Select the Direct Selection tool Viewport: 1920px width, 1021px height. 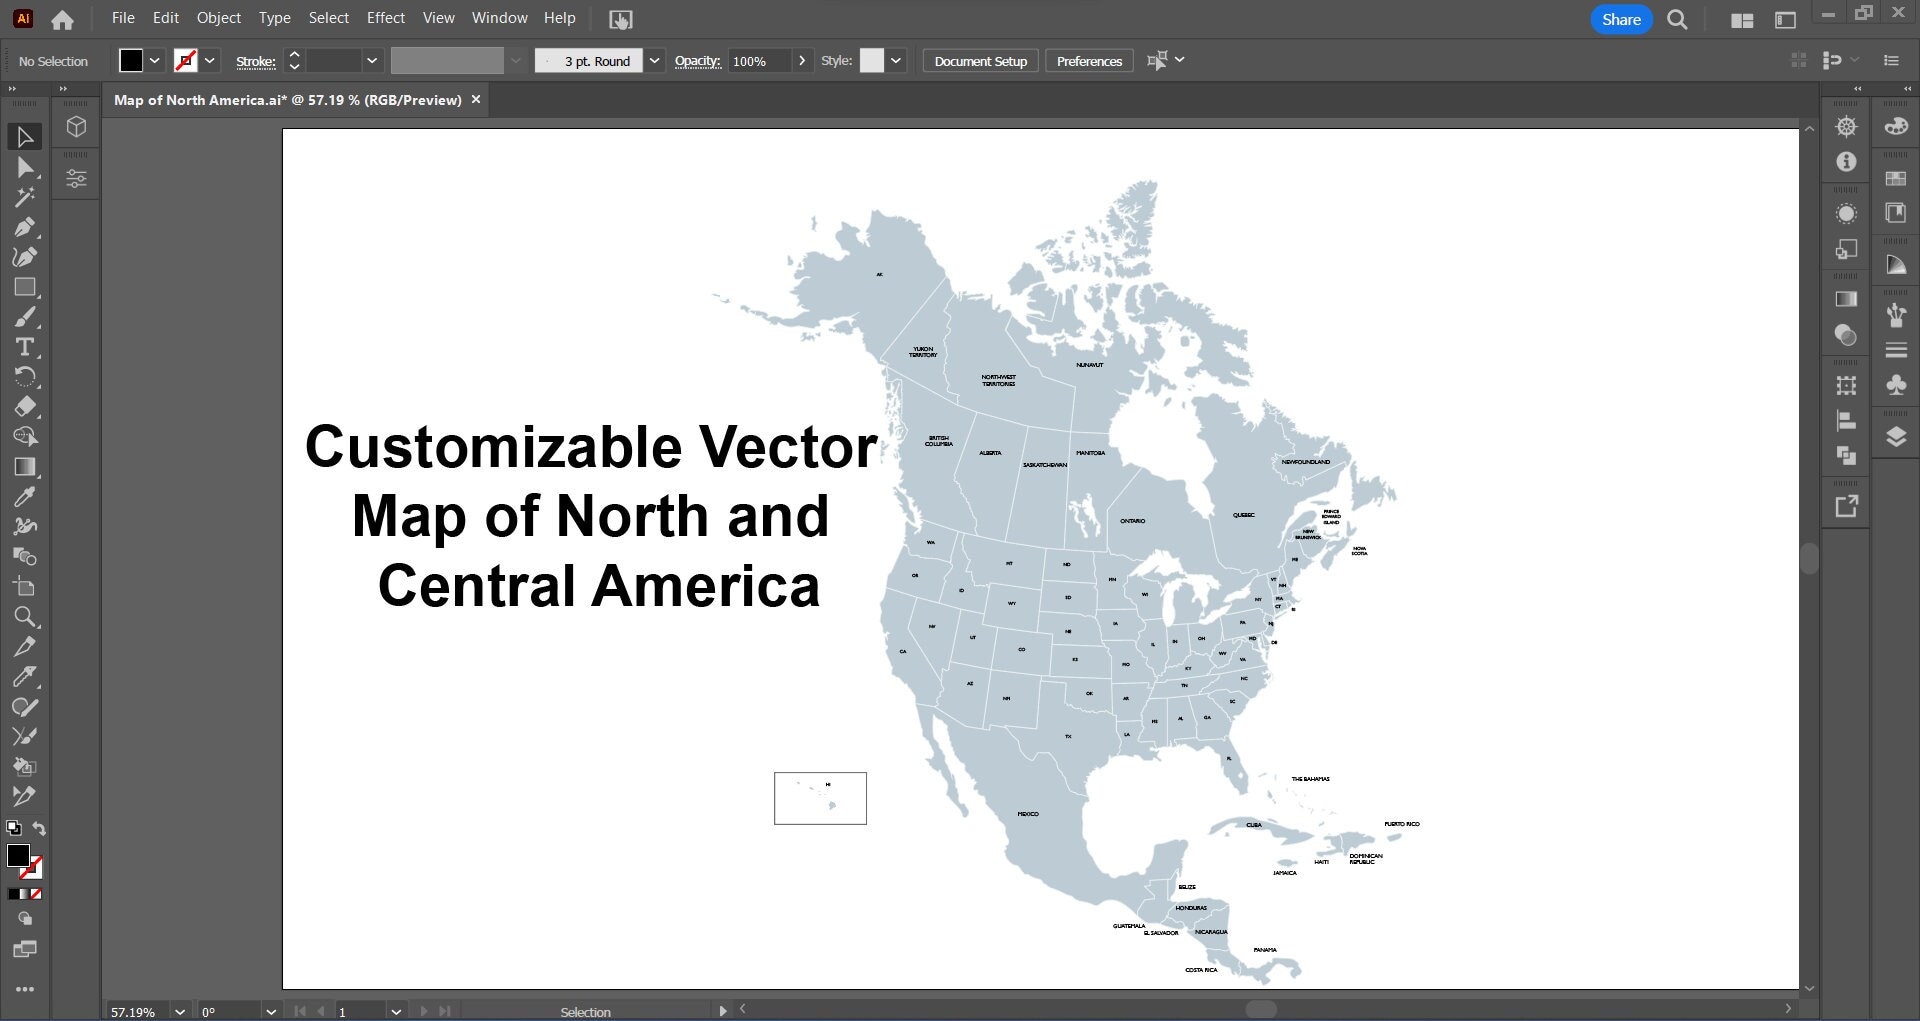tap(25, 167)
